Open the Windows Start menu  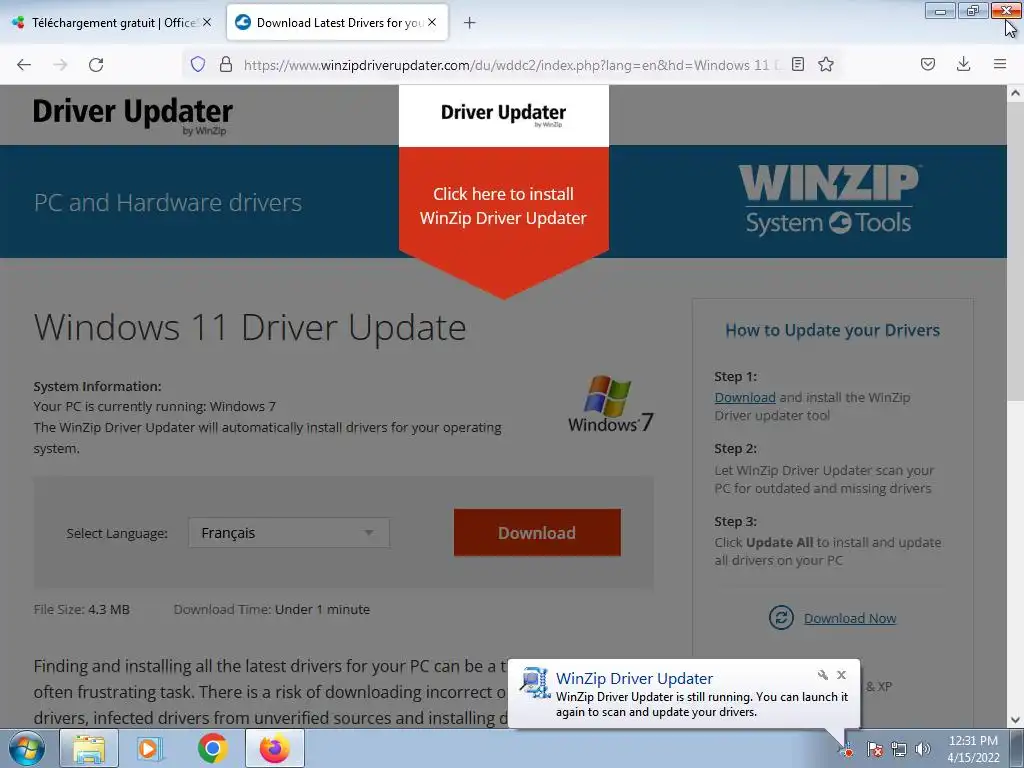(x=26, y=748)
